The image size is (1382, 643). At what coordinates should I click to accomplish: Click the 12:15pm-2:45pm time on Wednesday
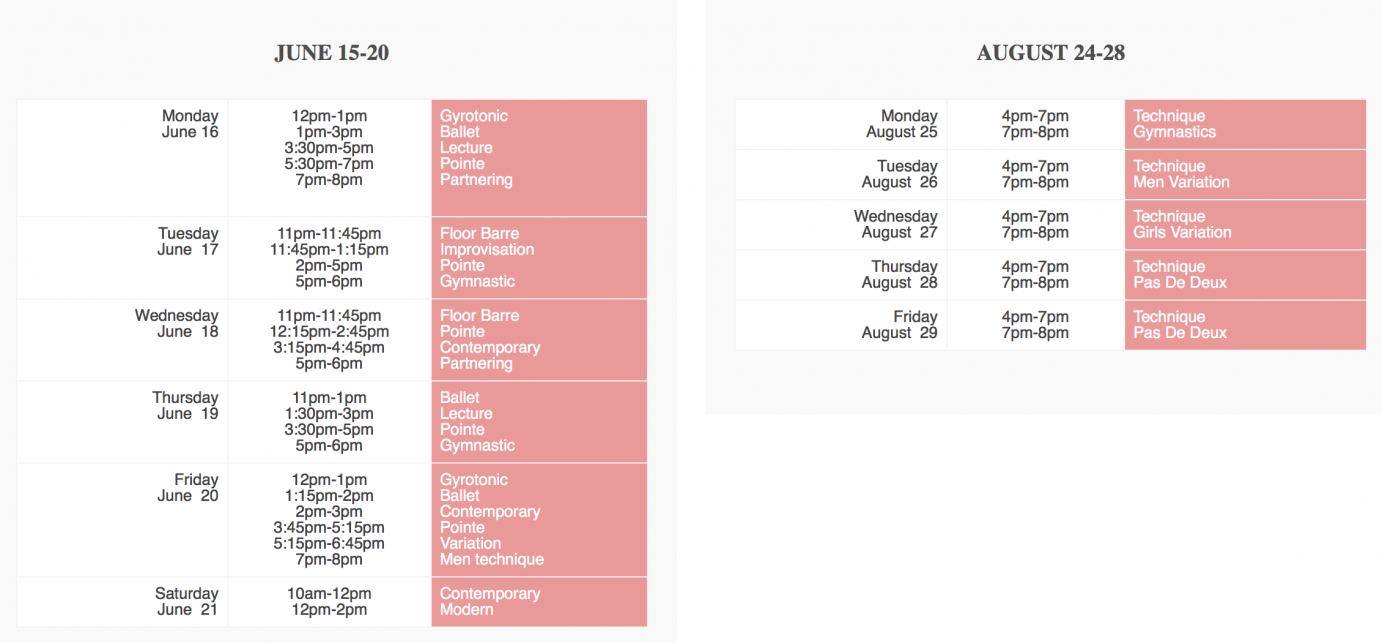click(x=329, y=332)
